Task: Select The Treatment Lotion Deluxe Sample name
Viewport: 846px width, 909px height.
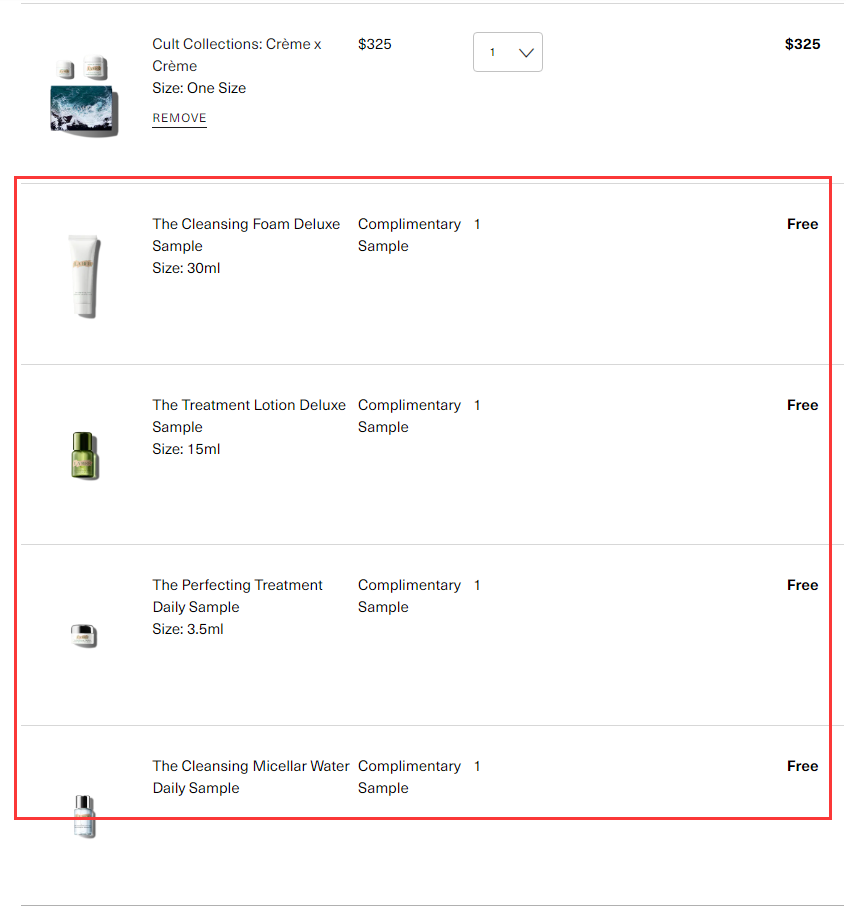Action: click(249, 416)
